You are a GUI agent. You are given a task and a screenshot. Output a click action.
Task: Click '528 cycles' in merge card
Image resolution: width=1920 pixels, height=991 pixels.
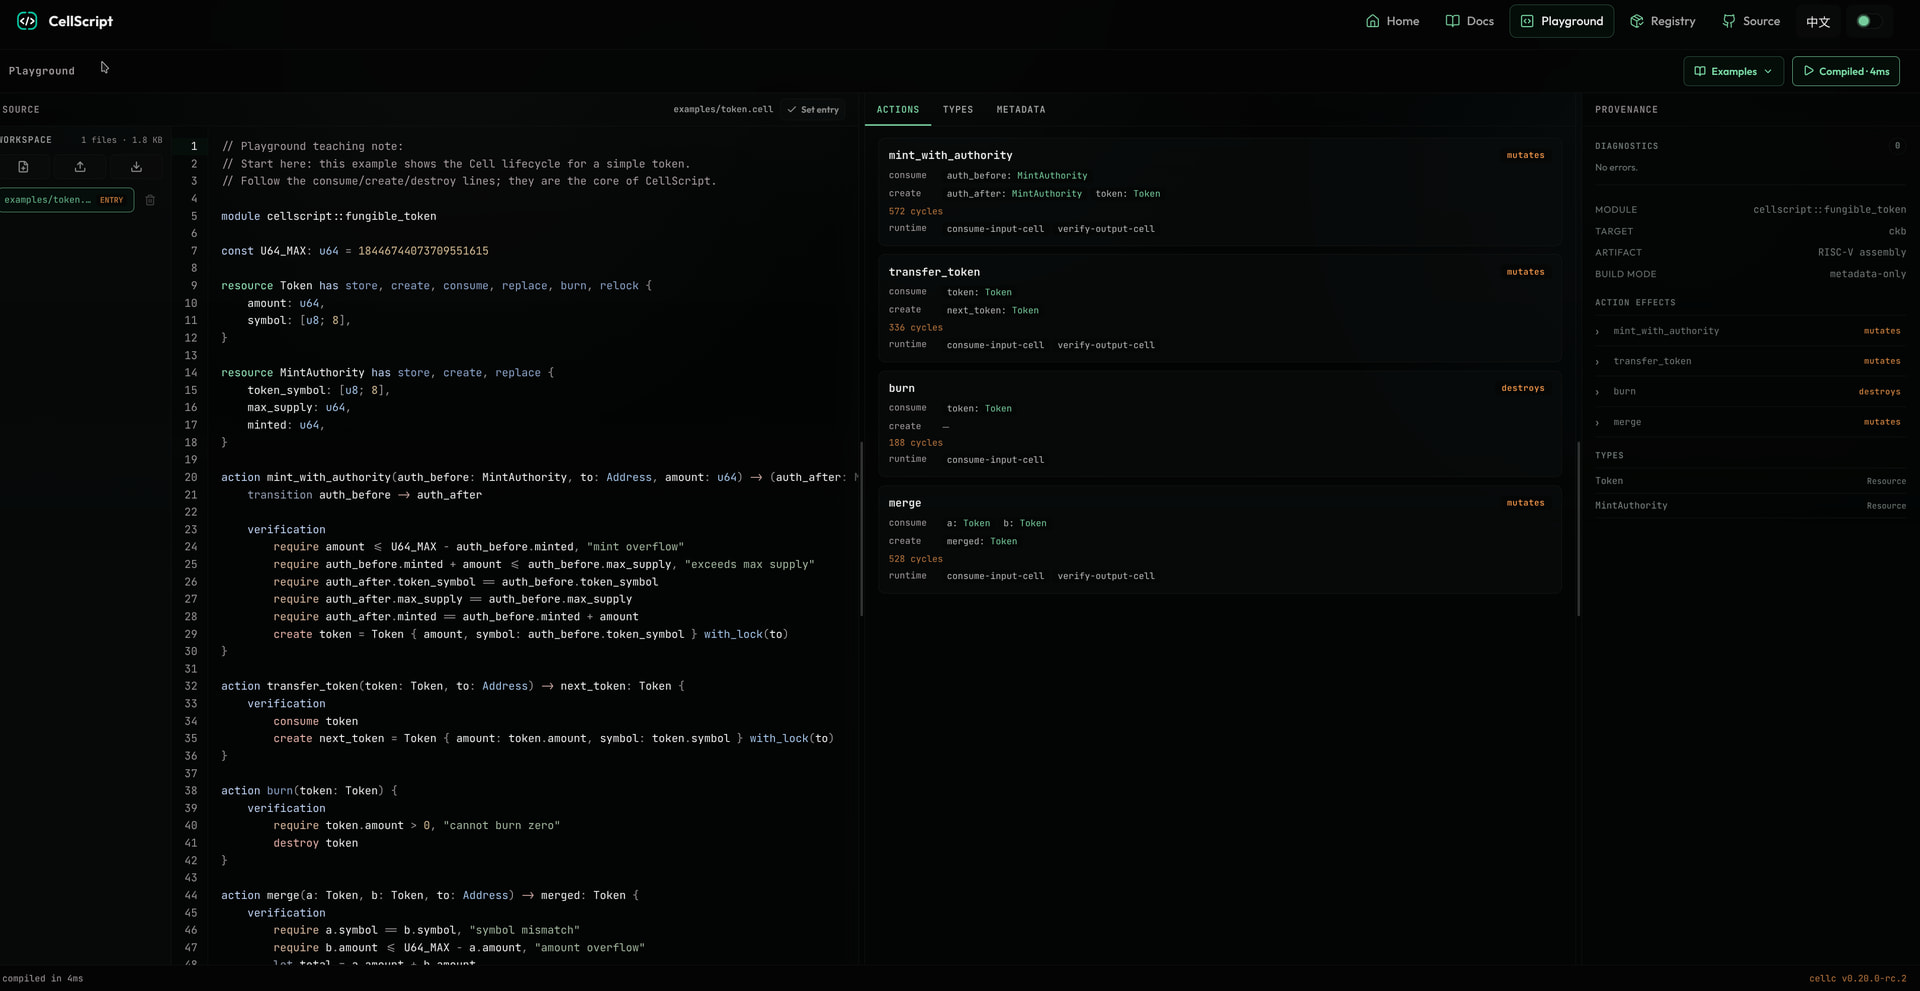(915, 560)
